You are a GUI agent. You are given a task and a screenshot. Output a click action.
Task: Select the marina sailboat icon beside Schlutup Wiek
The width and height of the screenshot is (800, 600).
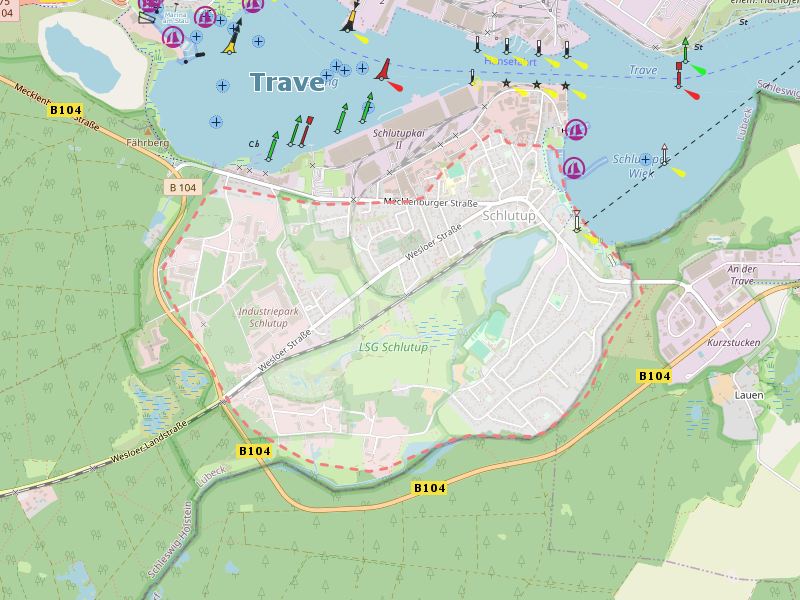(574, 168)
